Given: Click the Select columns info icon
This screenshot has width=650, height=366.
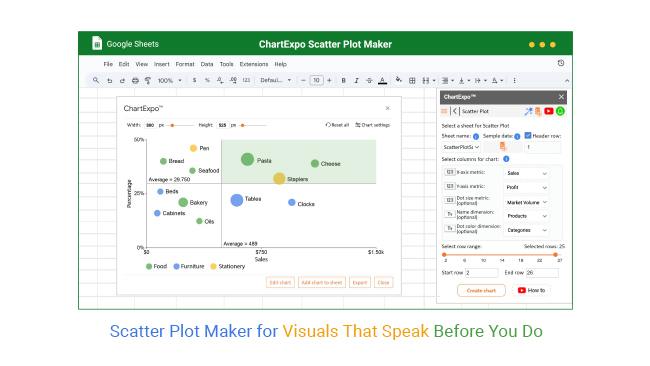Looking at the screenshot, I should pyautogui.click(x=506, y=159).
